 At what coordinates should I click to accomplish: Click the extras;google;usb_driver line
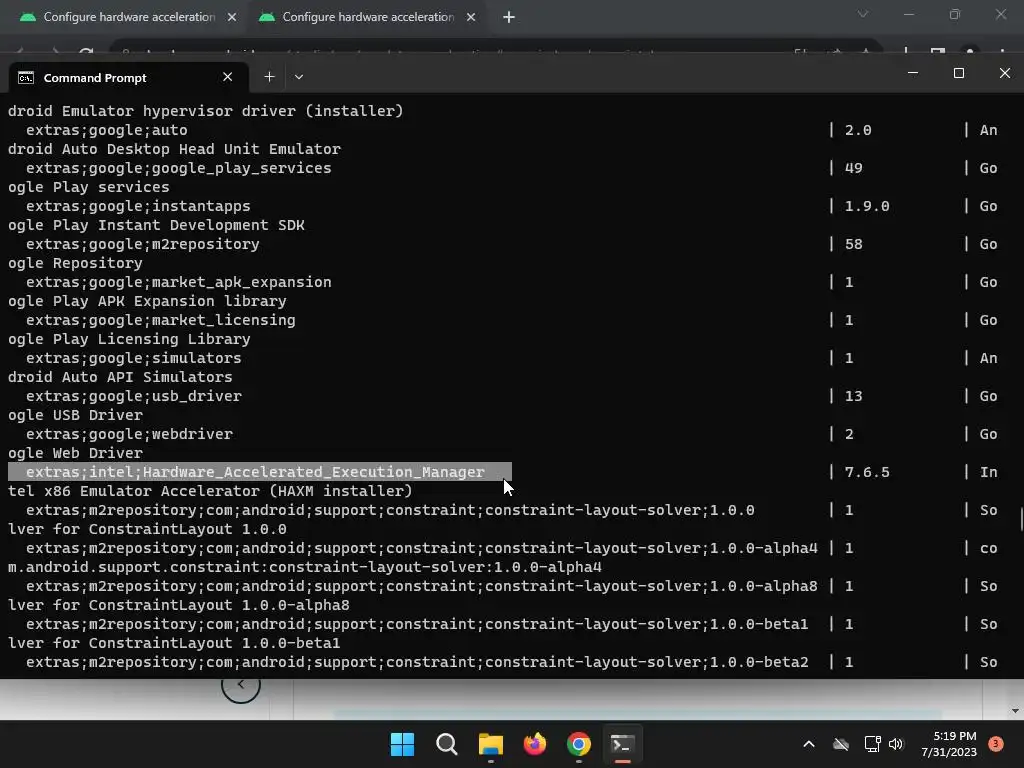(133, 396)
